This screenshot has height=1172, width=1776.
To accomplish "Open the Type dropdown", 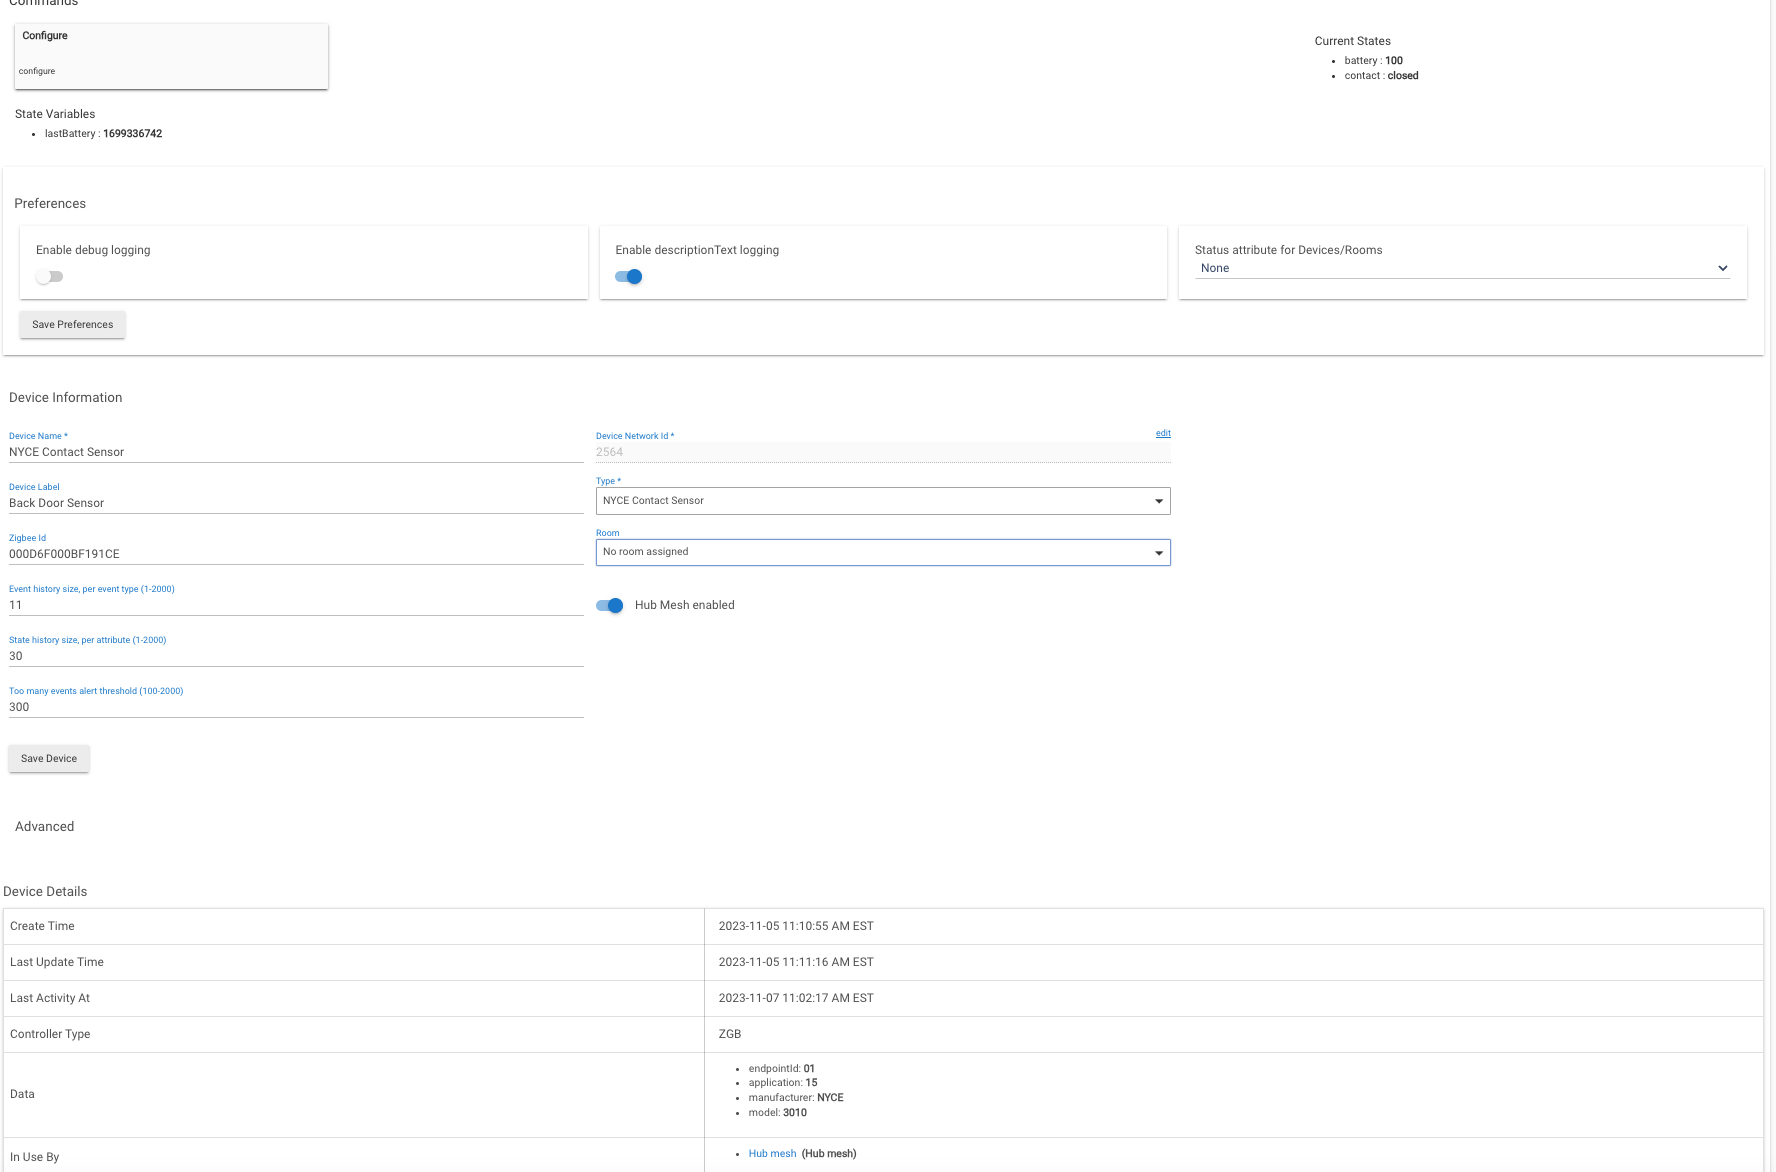I will [x=883, y=501].
